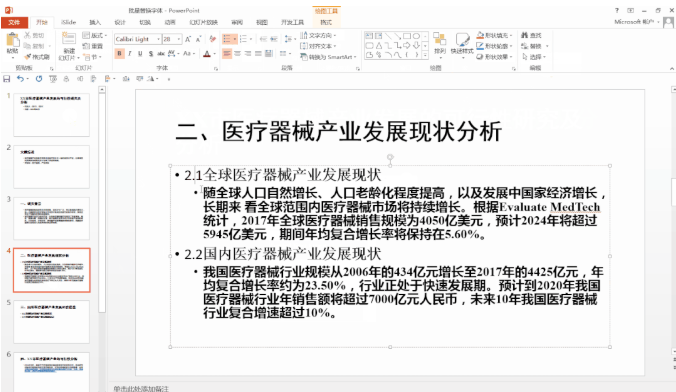
Task: Switch to 开发工具 Developer tab
Action: pos(292,22)
